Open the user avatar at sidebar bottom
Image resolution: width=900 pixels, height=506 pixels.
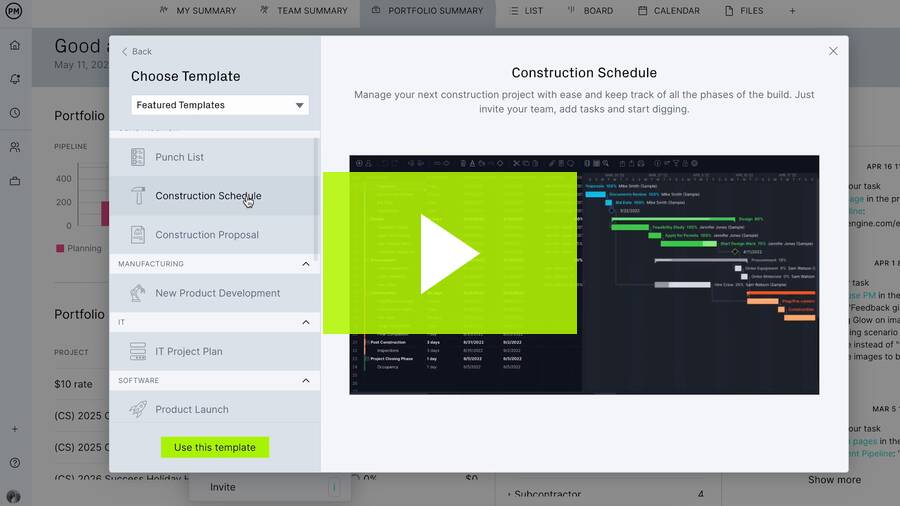(14, 496)
